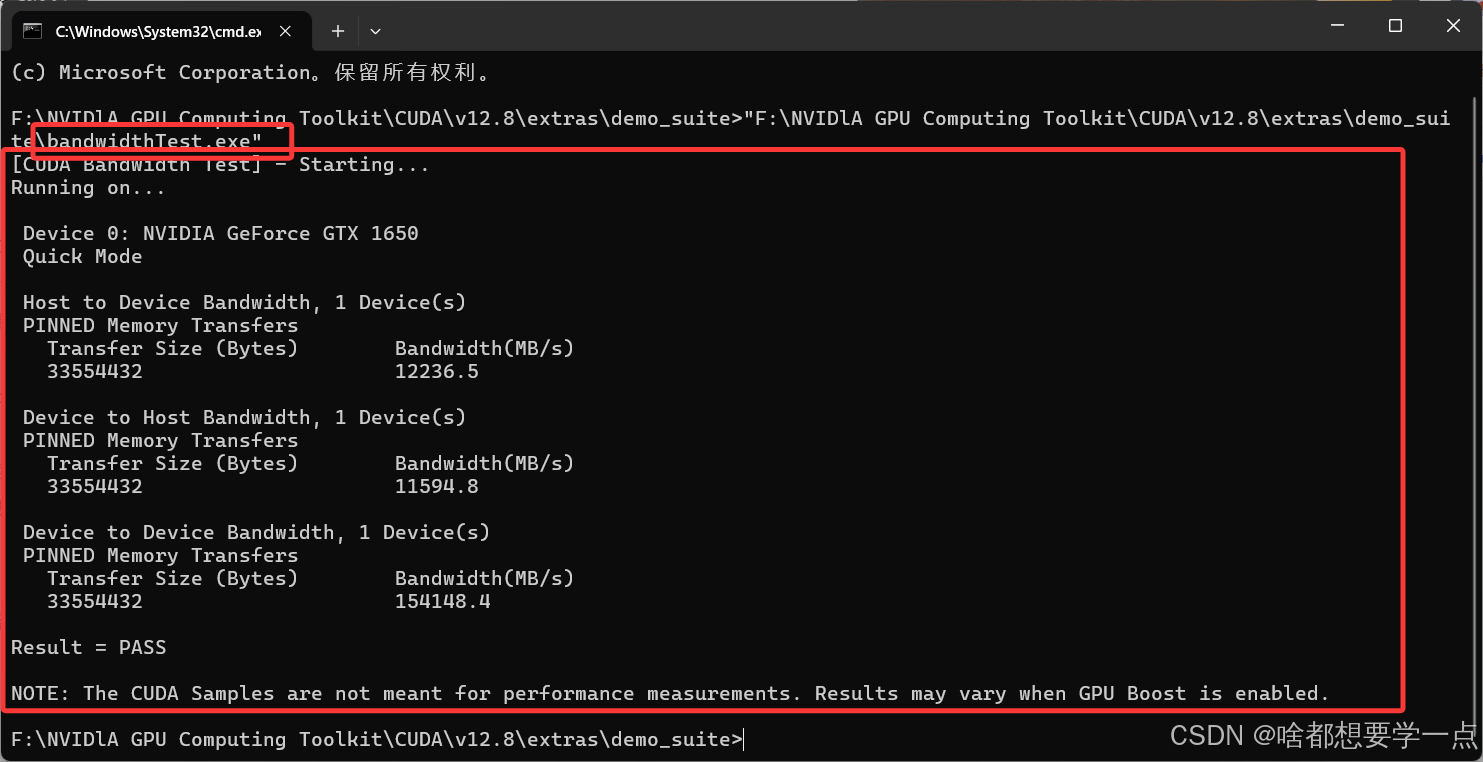Image resolution: width=1483 pixels, height=762 pixels.
Task: Click the cmd.exe icon on the terminal tab
Action: pyautogui.click(x=33, y=31)
